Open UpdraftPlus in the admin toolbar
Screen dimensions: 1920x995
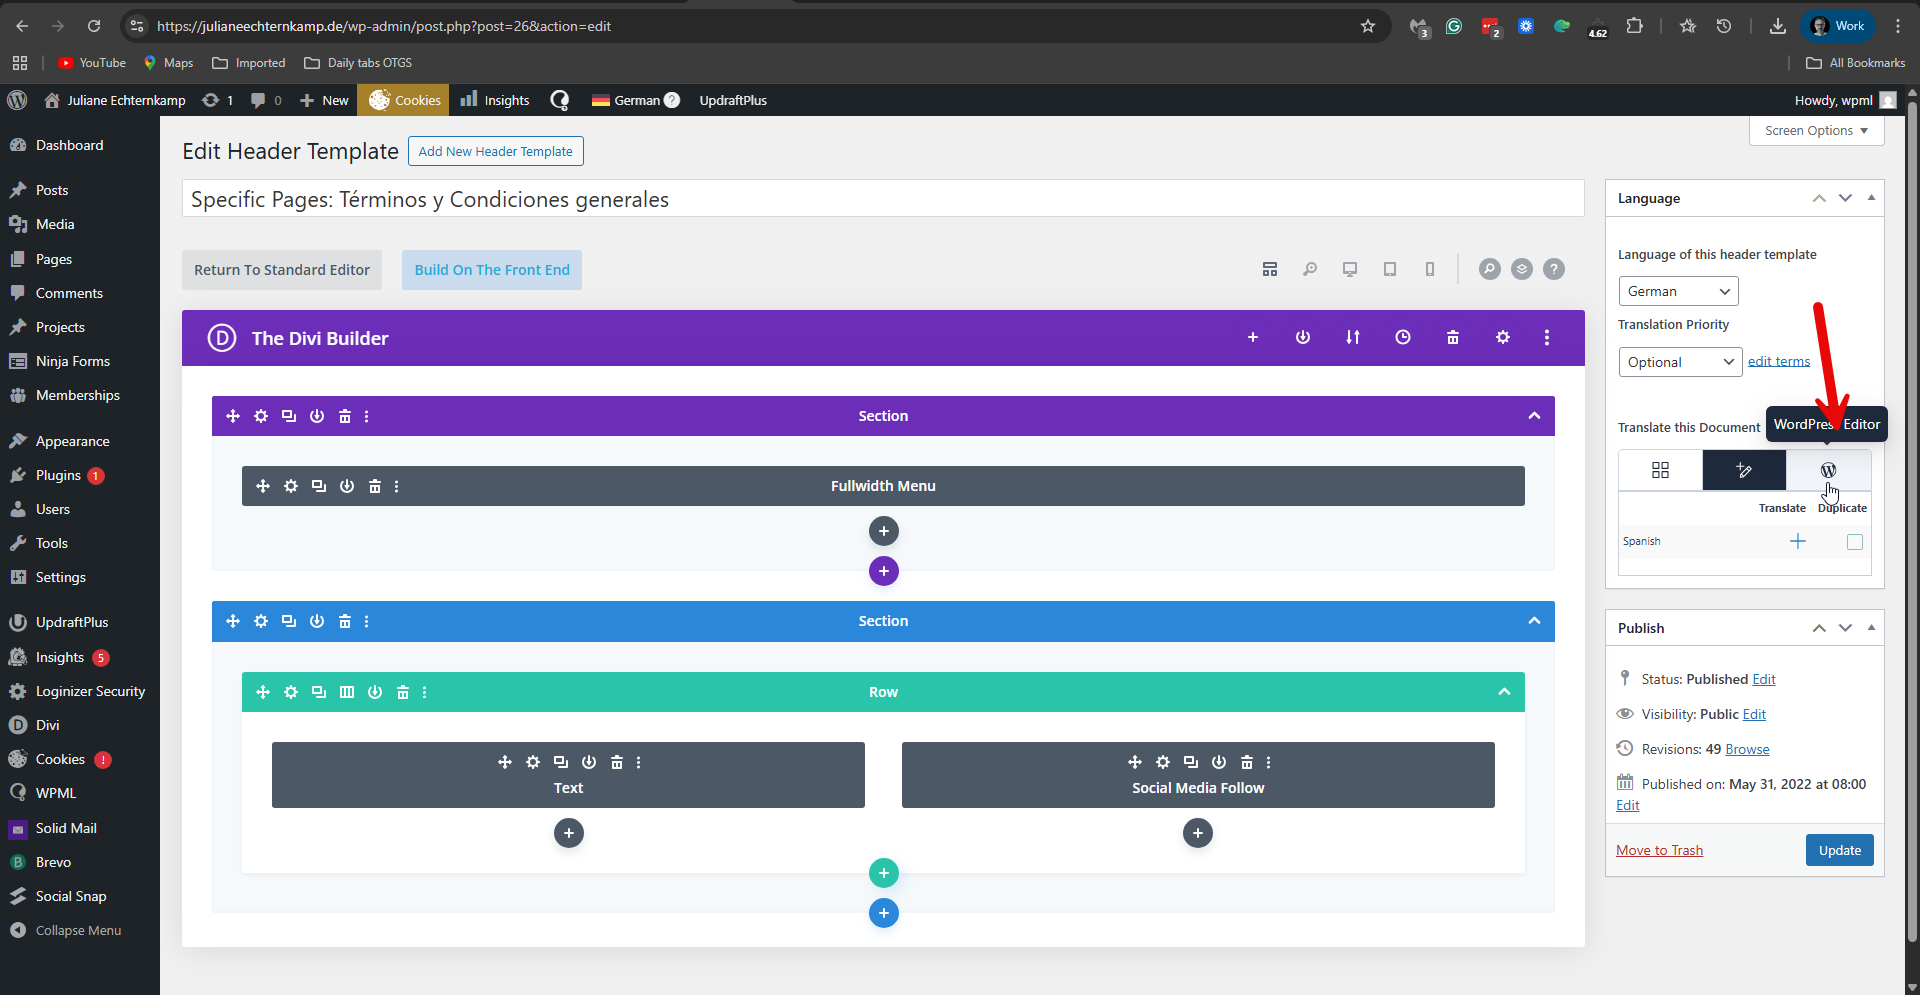tap(732, 100)
